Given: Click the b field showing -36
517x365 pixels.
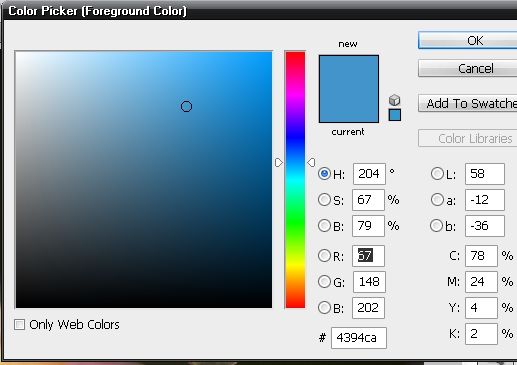Looking at the screenshot, I should tap(485, 226).
